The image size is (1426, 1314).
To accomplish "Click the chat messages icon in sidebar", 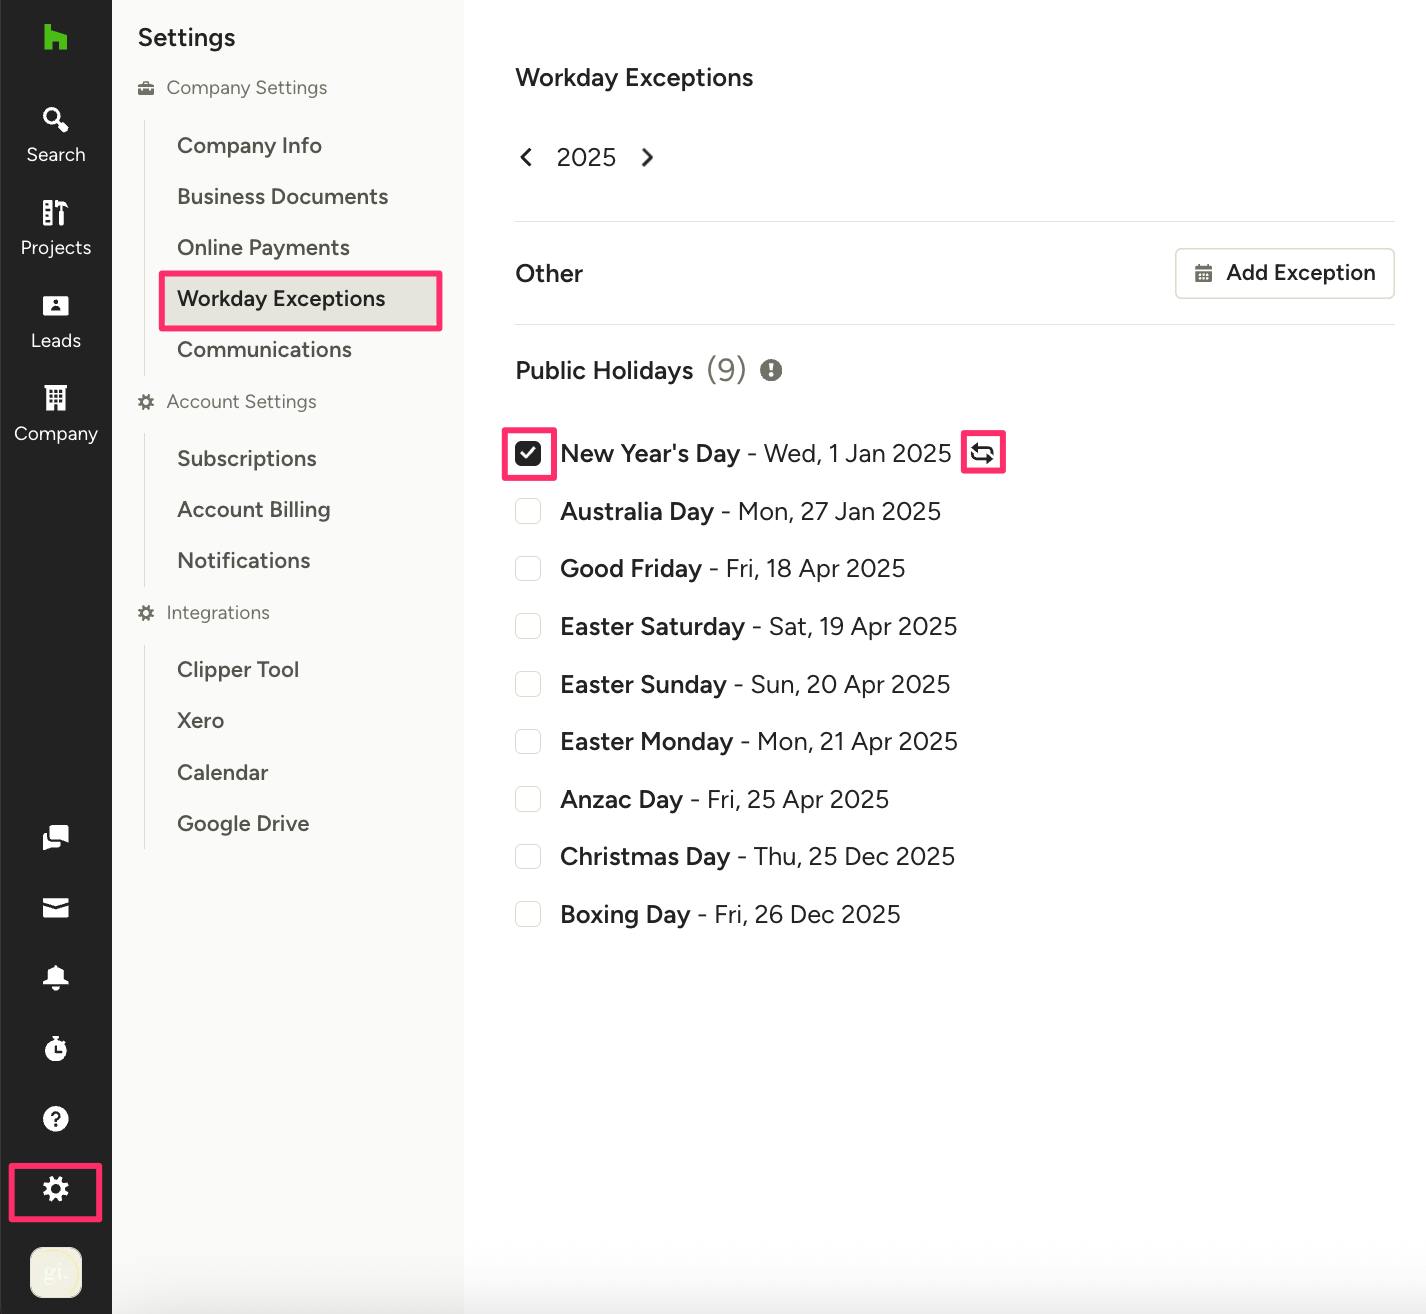I will (55, 837).
